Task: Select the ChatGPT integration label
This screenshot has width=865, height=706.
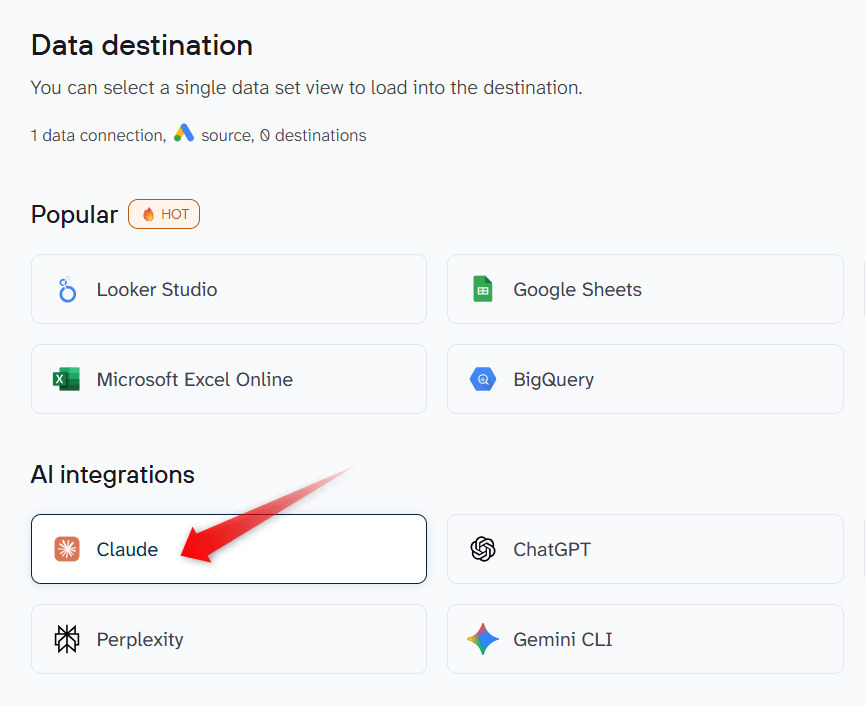Action: click(552, 549)
